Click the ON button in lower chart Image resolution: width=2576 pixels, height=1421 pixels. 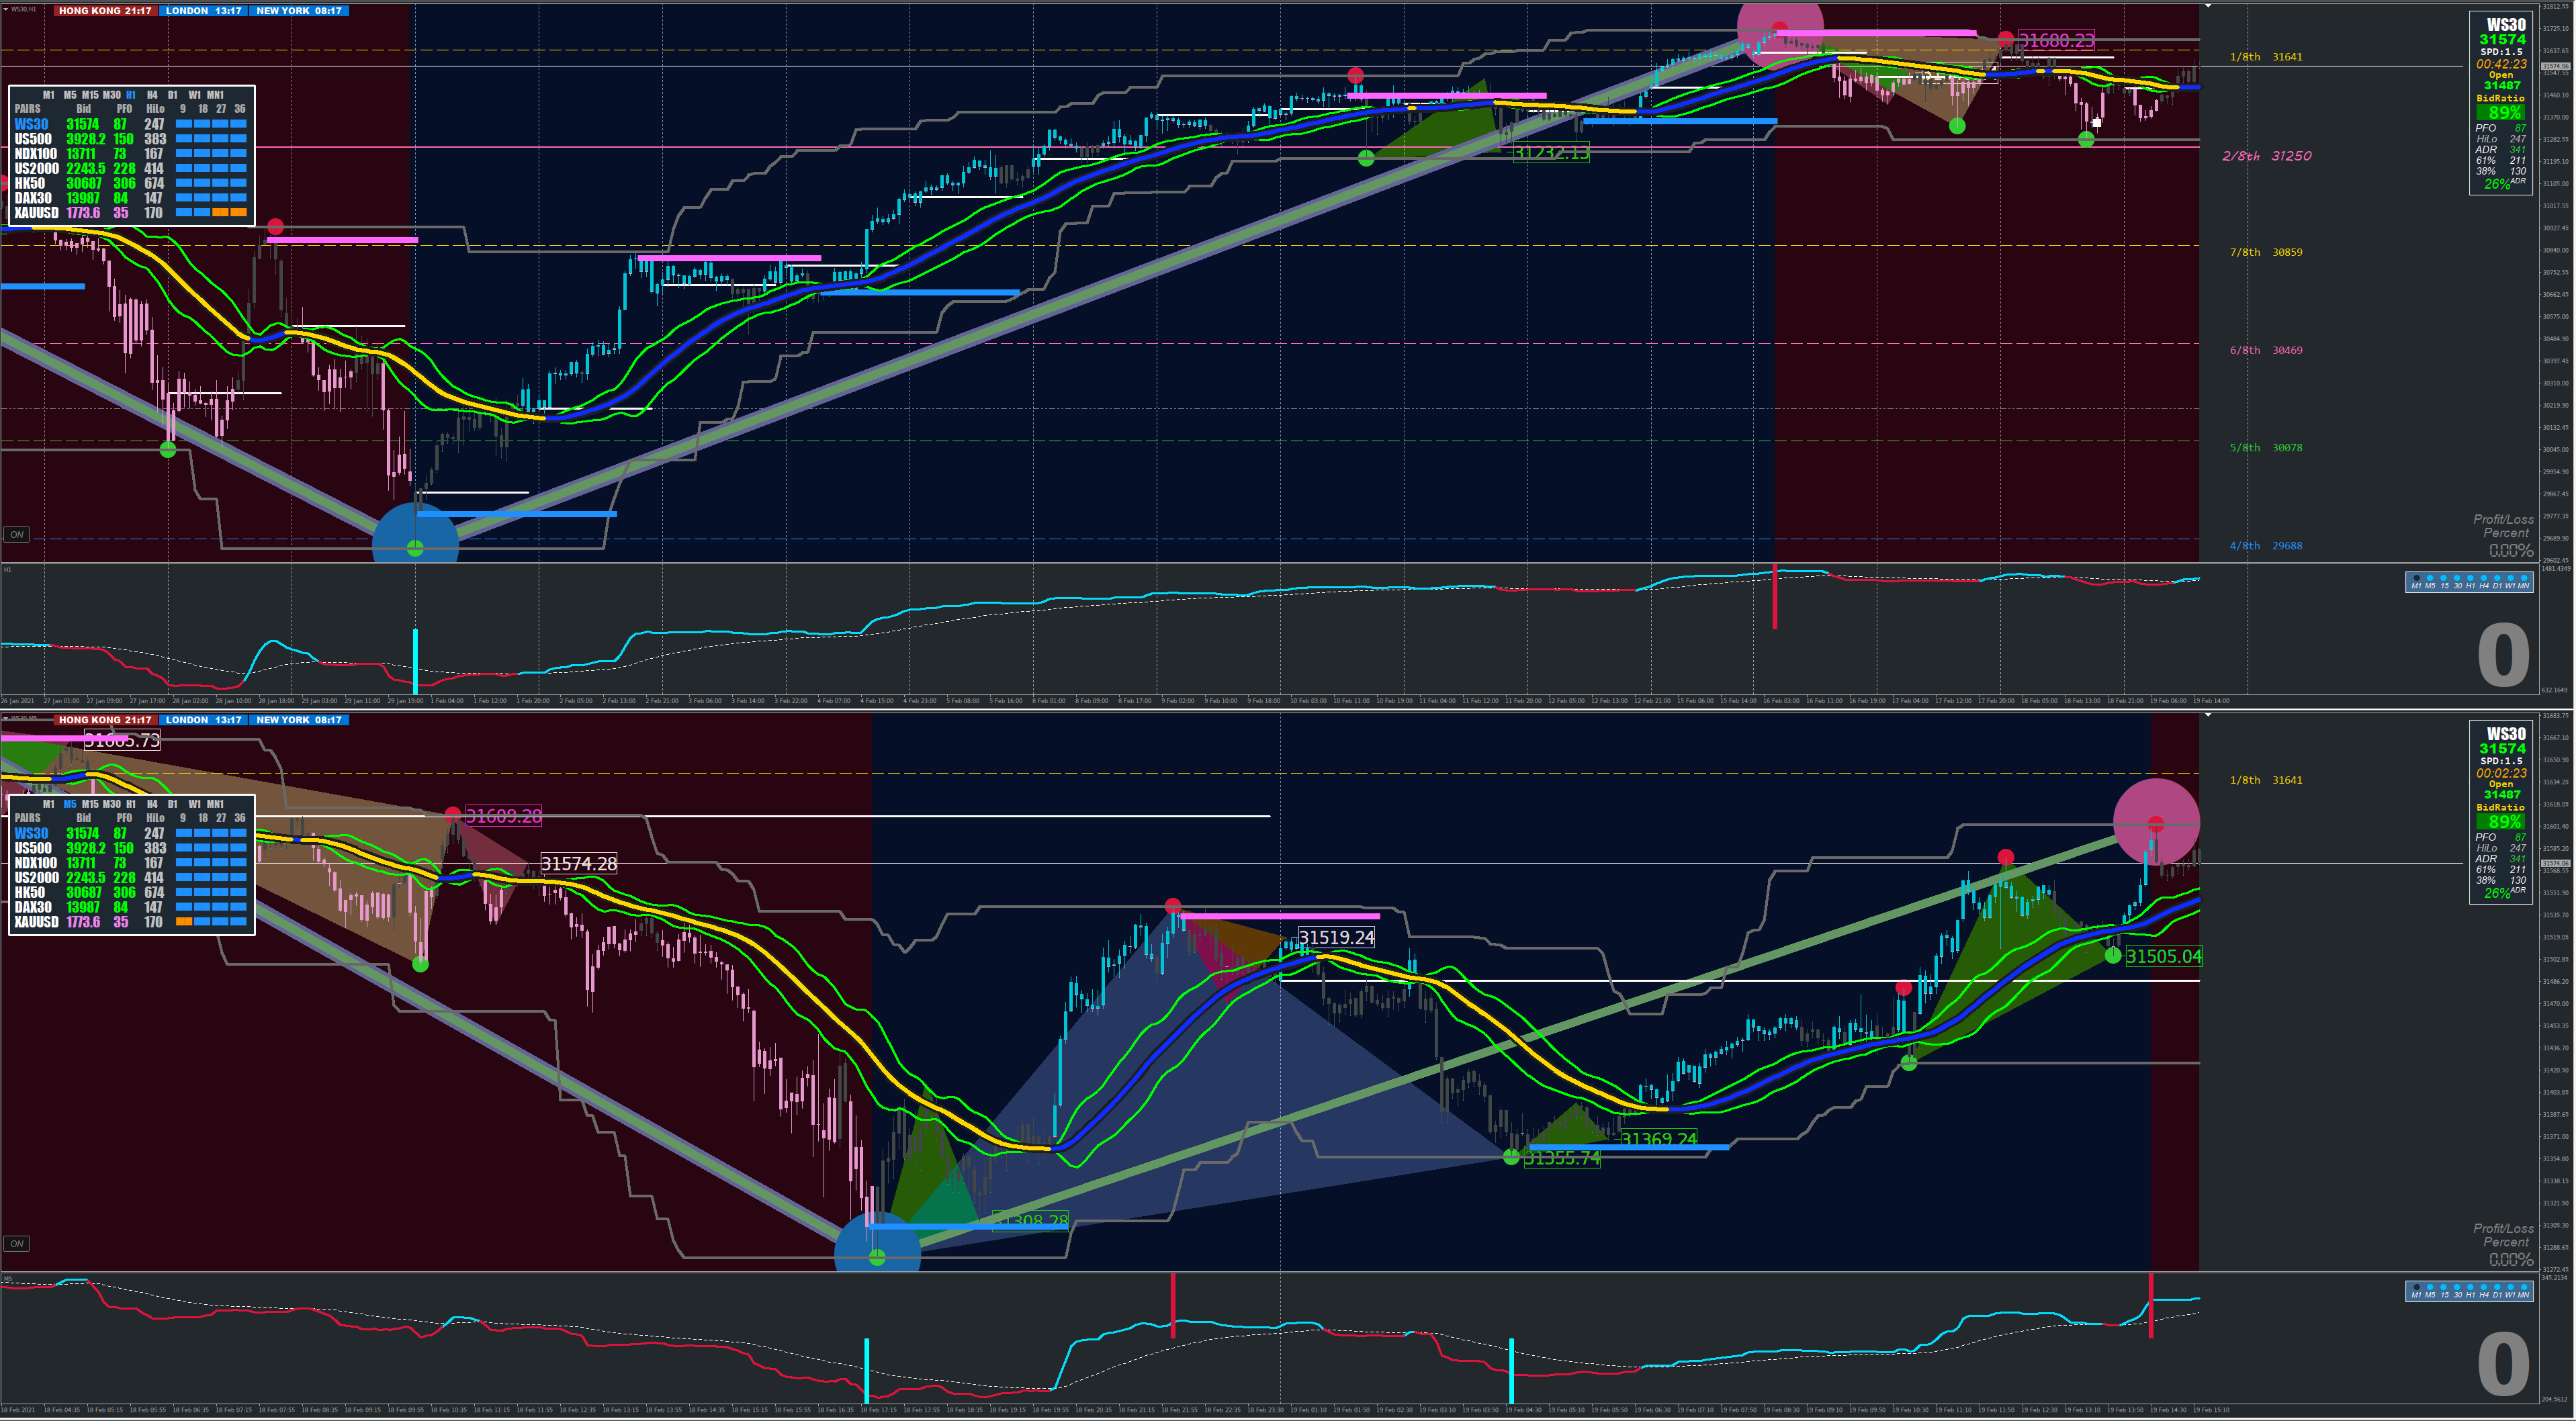pos(16,1244)
